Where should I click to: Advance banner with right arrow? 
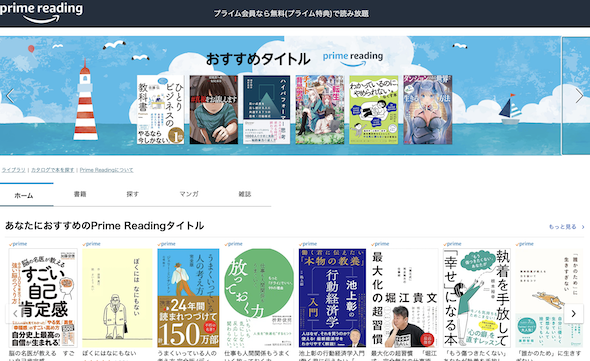[579, 96]
